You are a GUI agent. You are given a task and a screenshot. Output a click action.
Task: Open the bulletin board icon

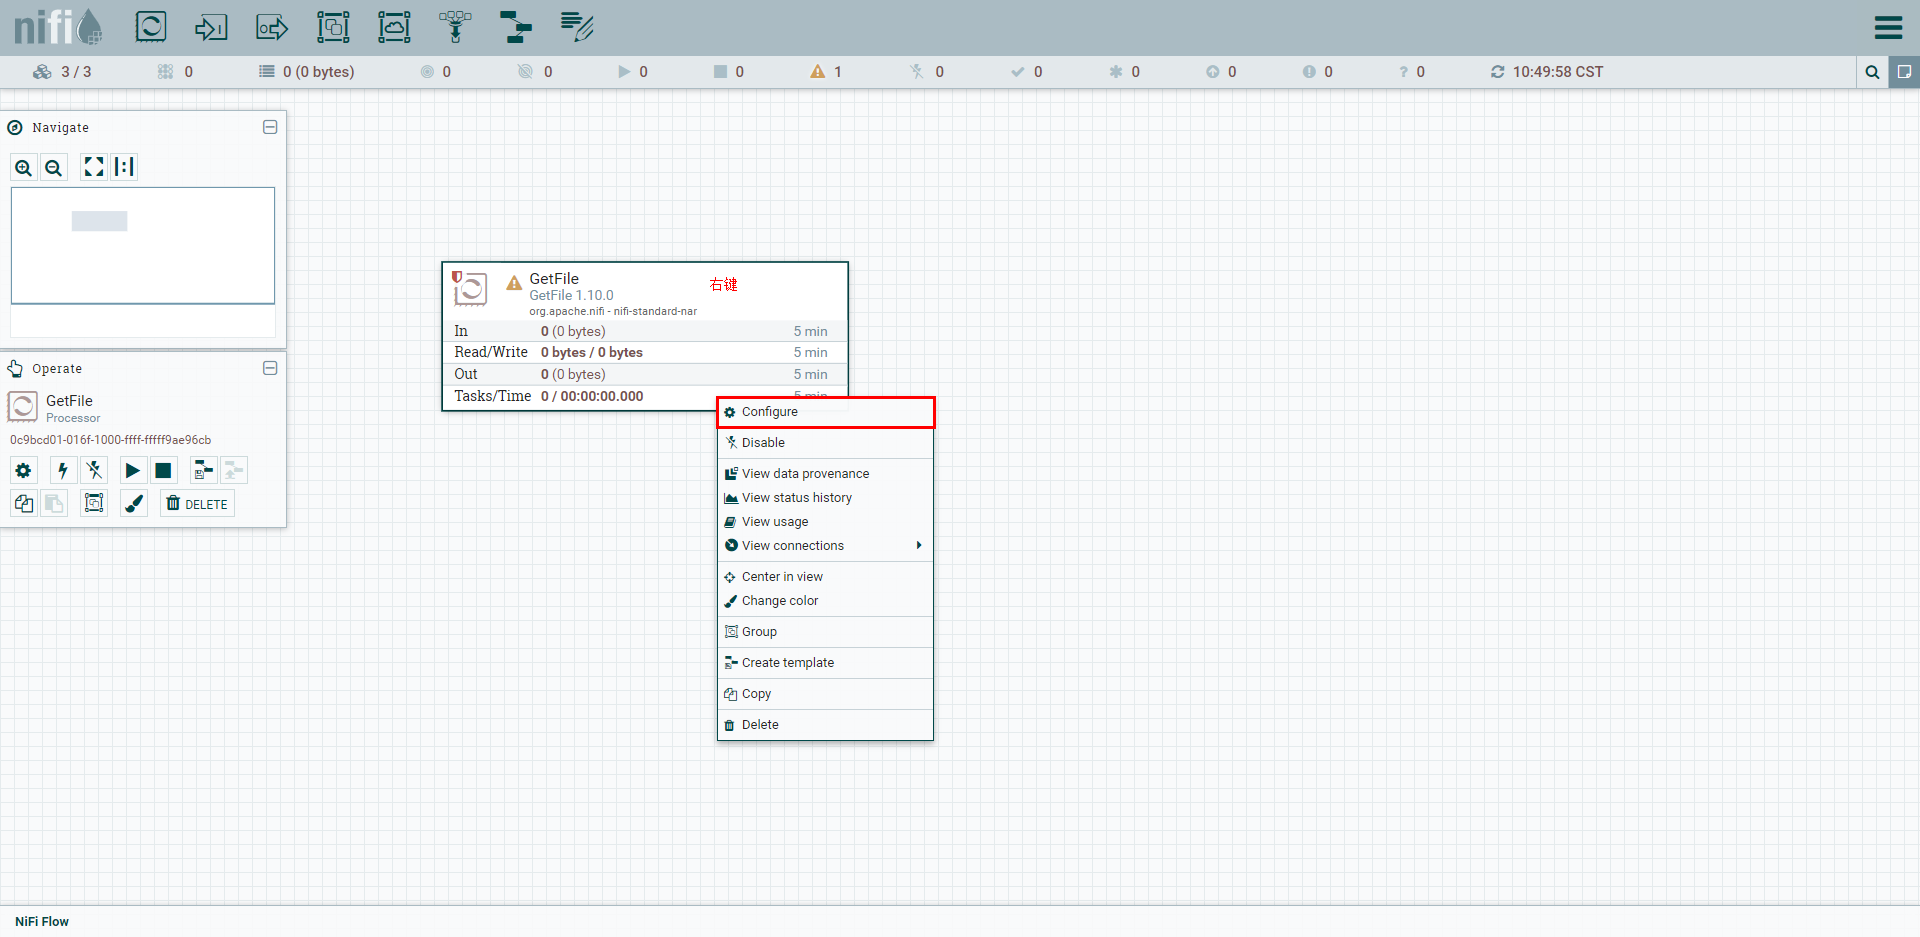click(x=1904, y=72)
